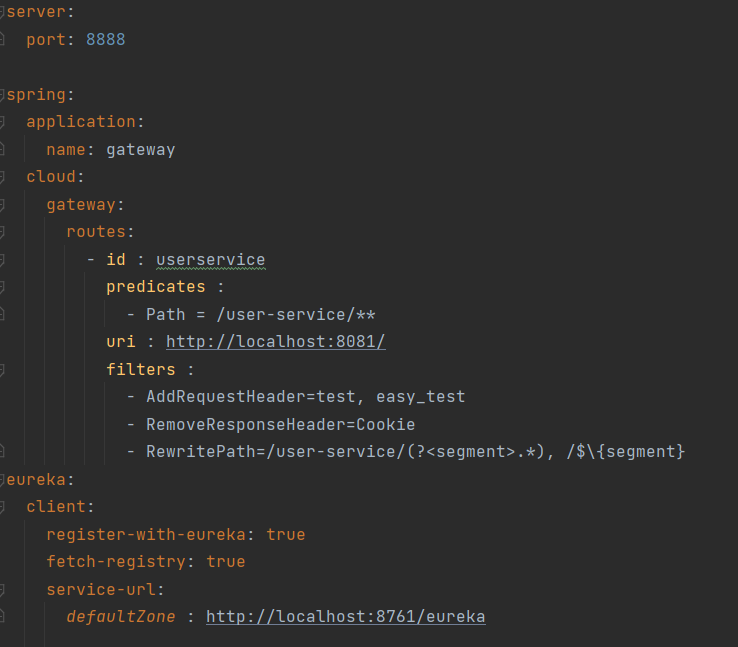The image size is (738, 647).
Task: Click the id key in routes
Action: pyautogui.click(x=116, y=259)
